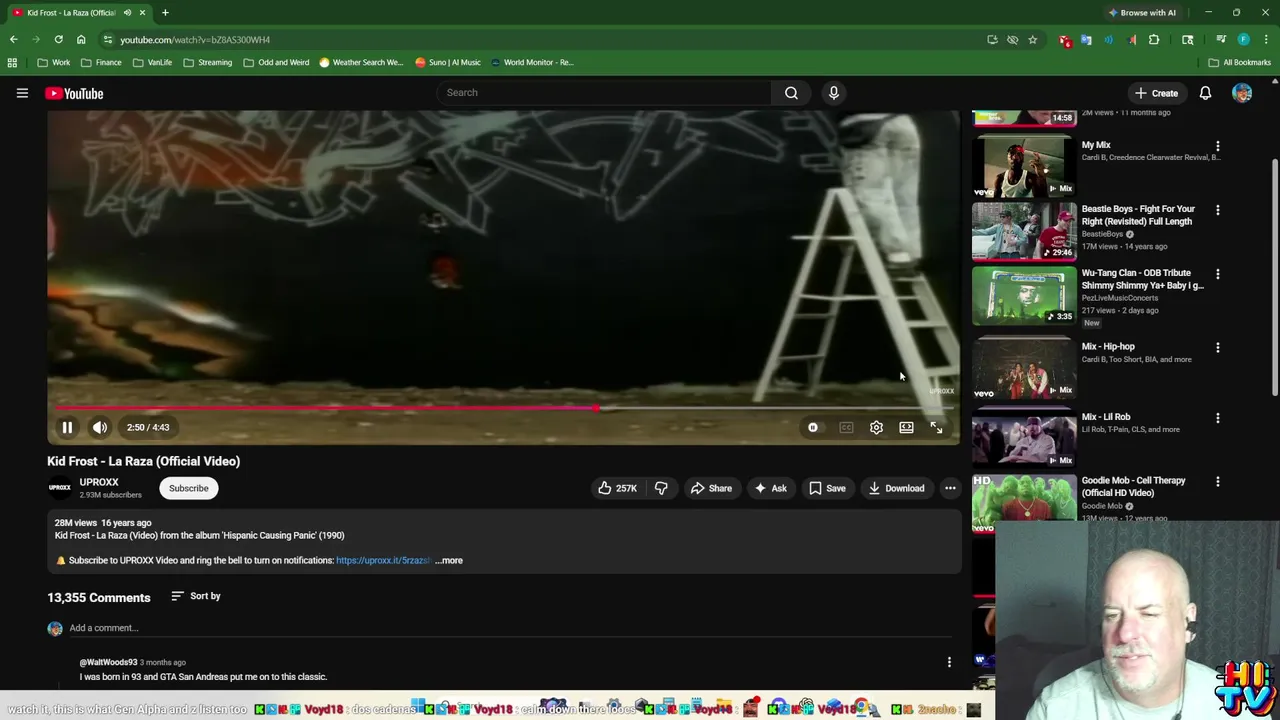
Task: Go to the YouTube home logo
Action: 74,93
